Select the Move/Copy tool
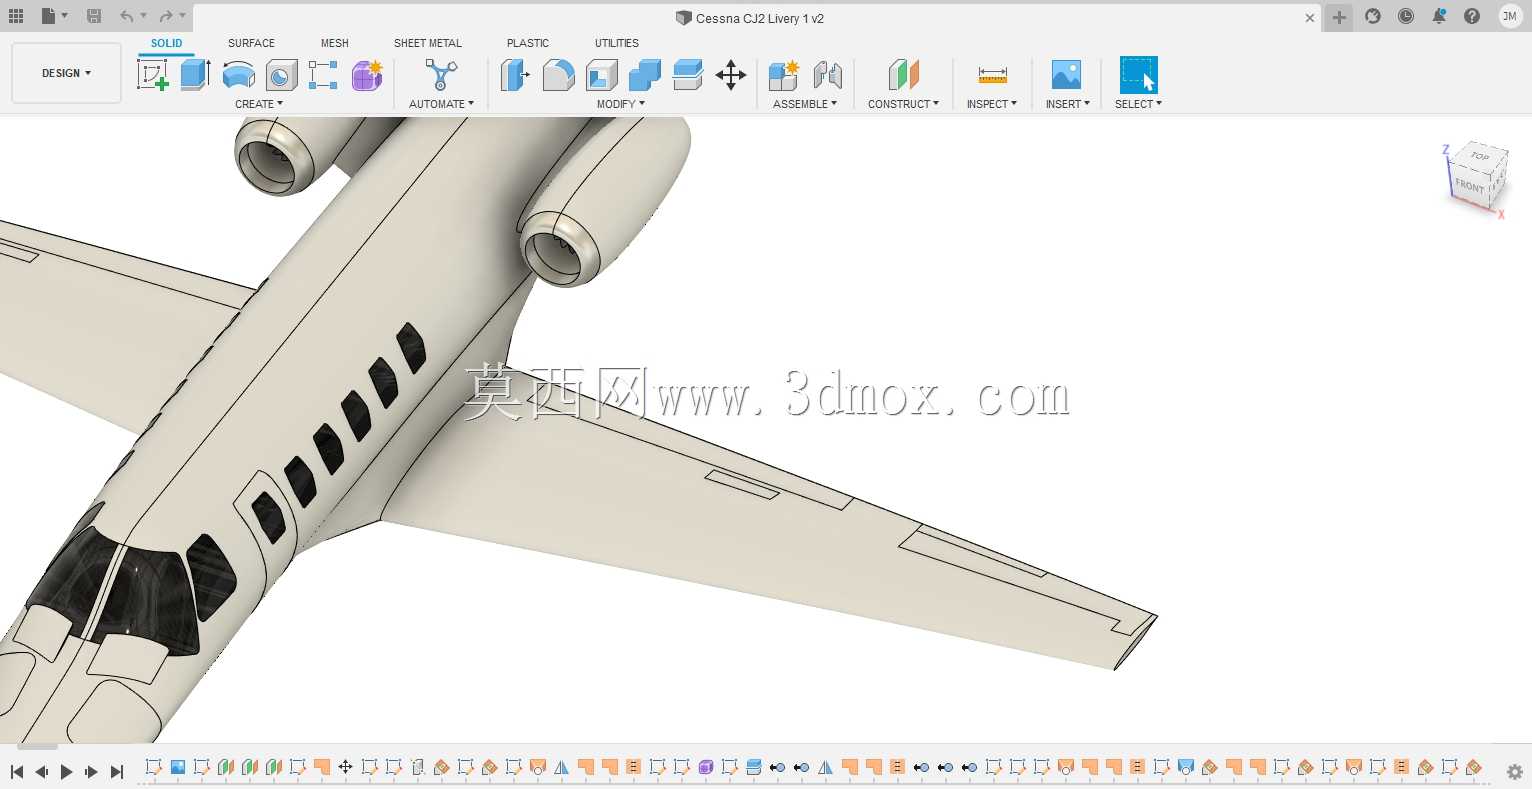This screenshot has height=789, width=1532. tap(731, 75)
